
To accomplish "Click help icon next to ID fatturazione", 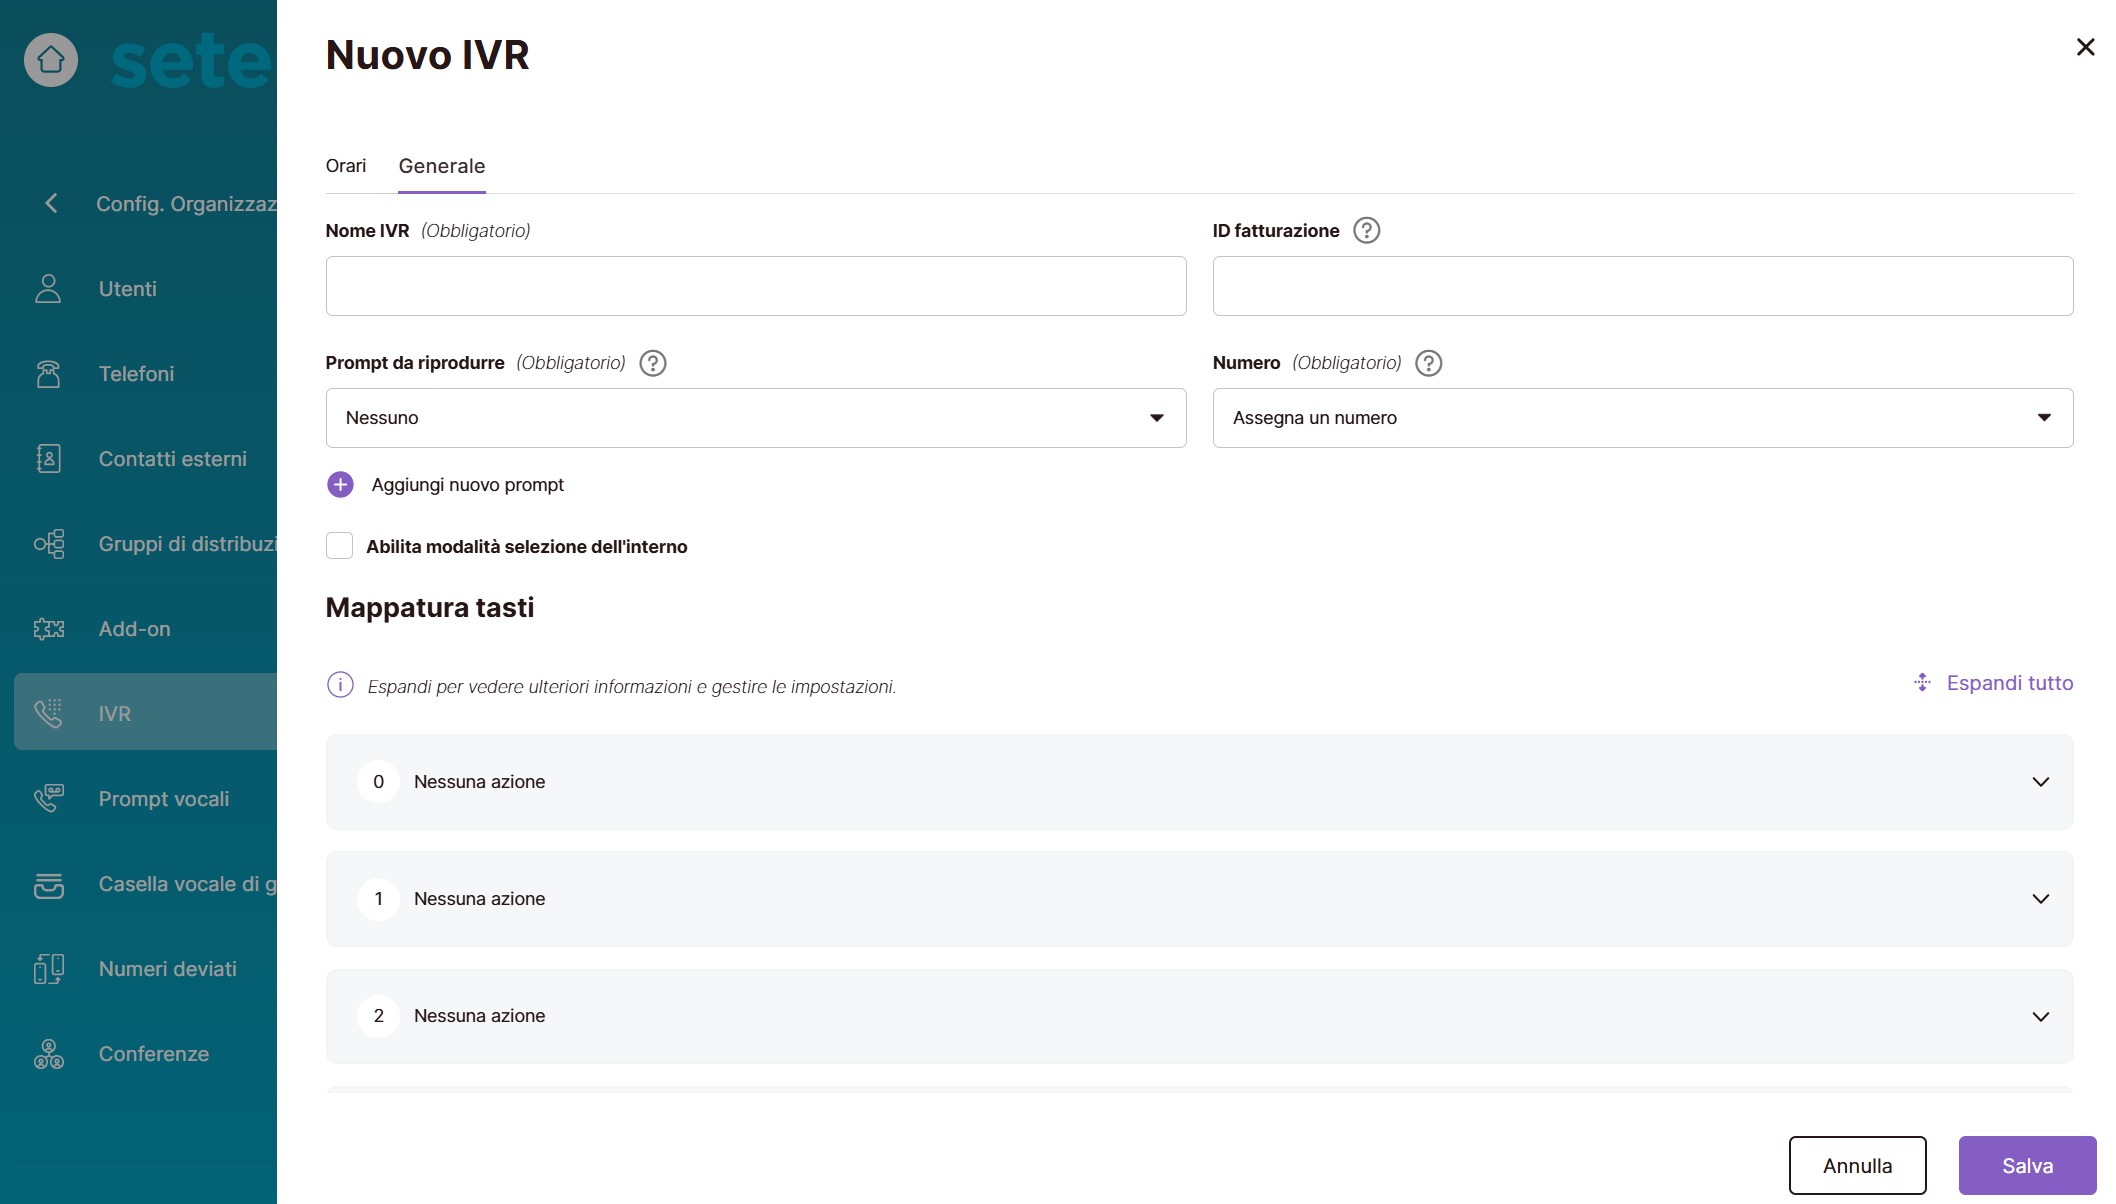I will (x=1366, y=231).
